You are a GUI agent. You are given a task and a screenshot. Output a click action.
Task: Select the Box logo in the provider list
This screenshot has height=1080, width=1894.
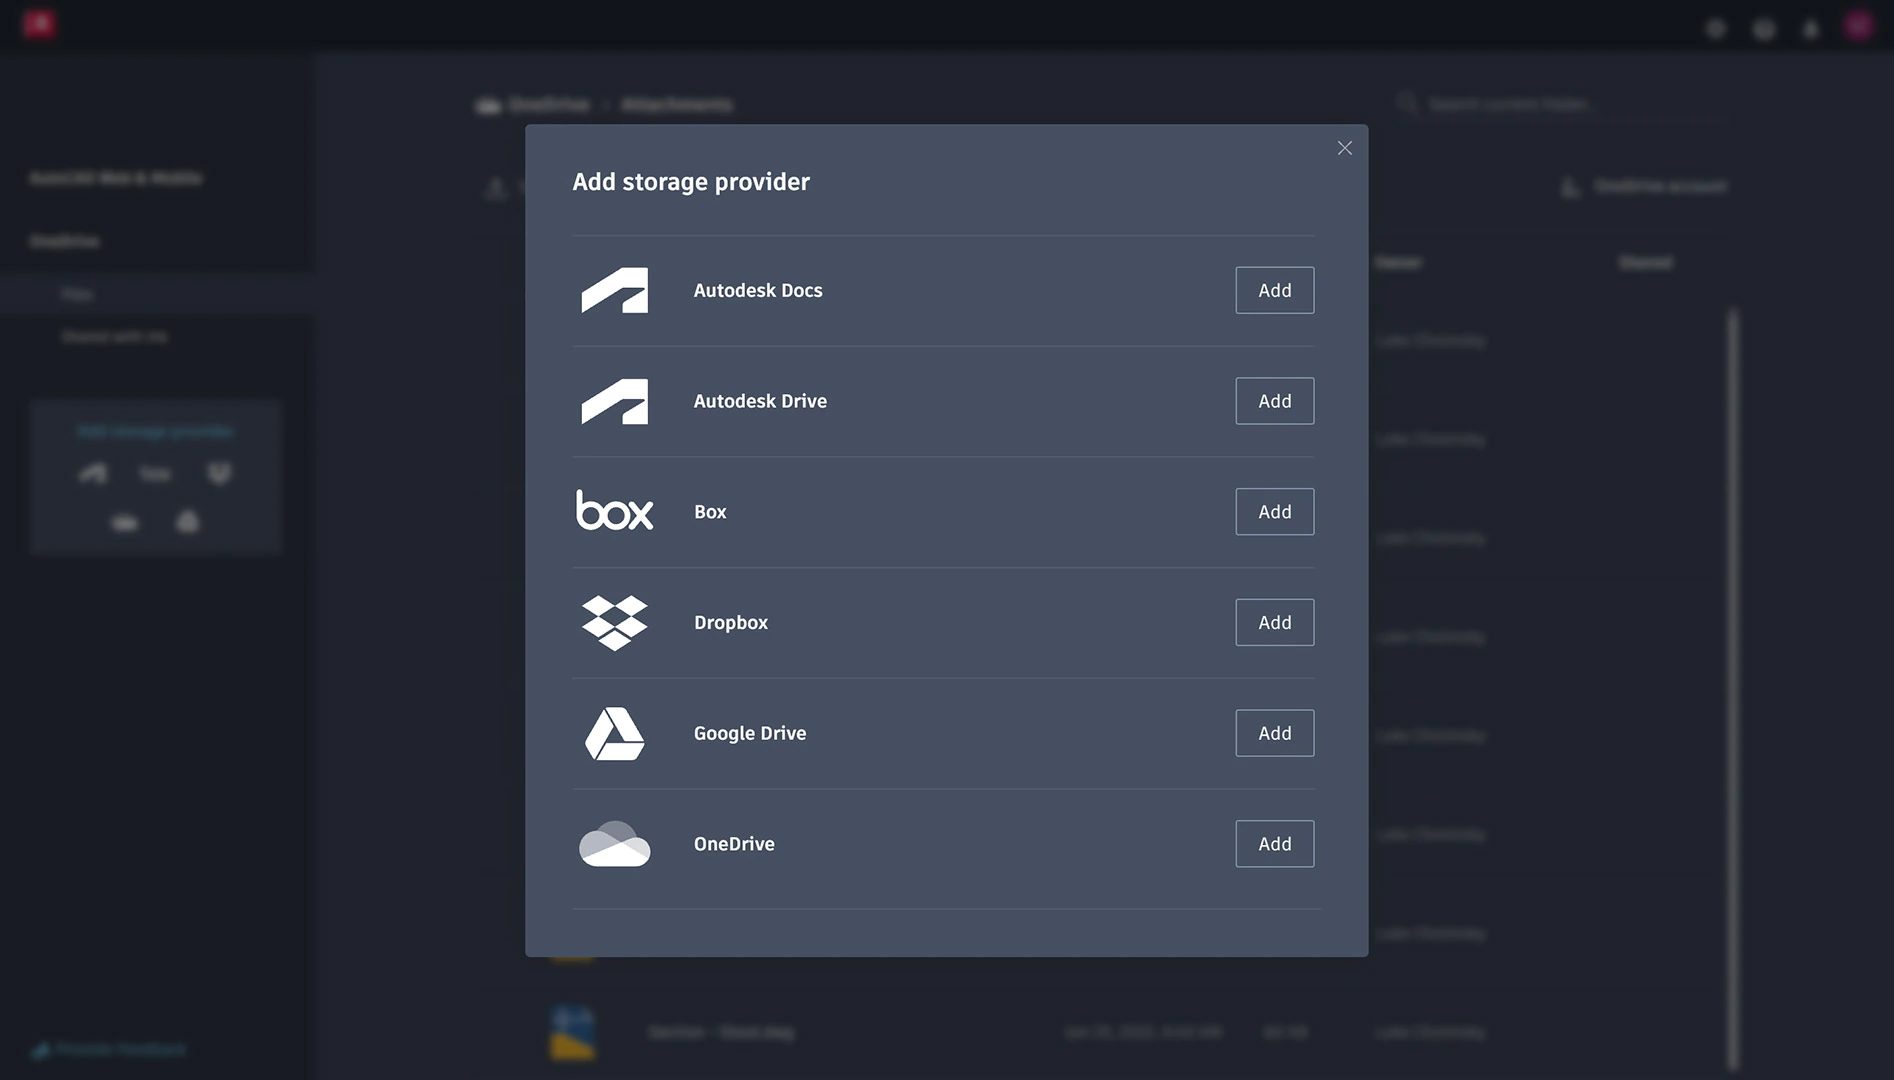coord(614,511)
